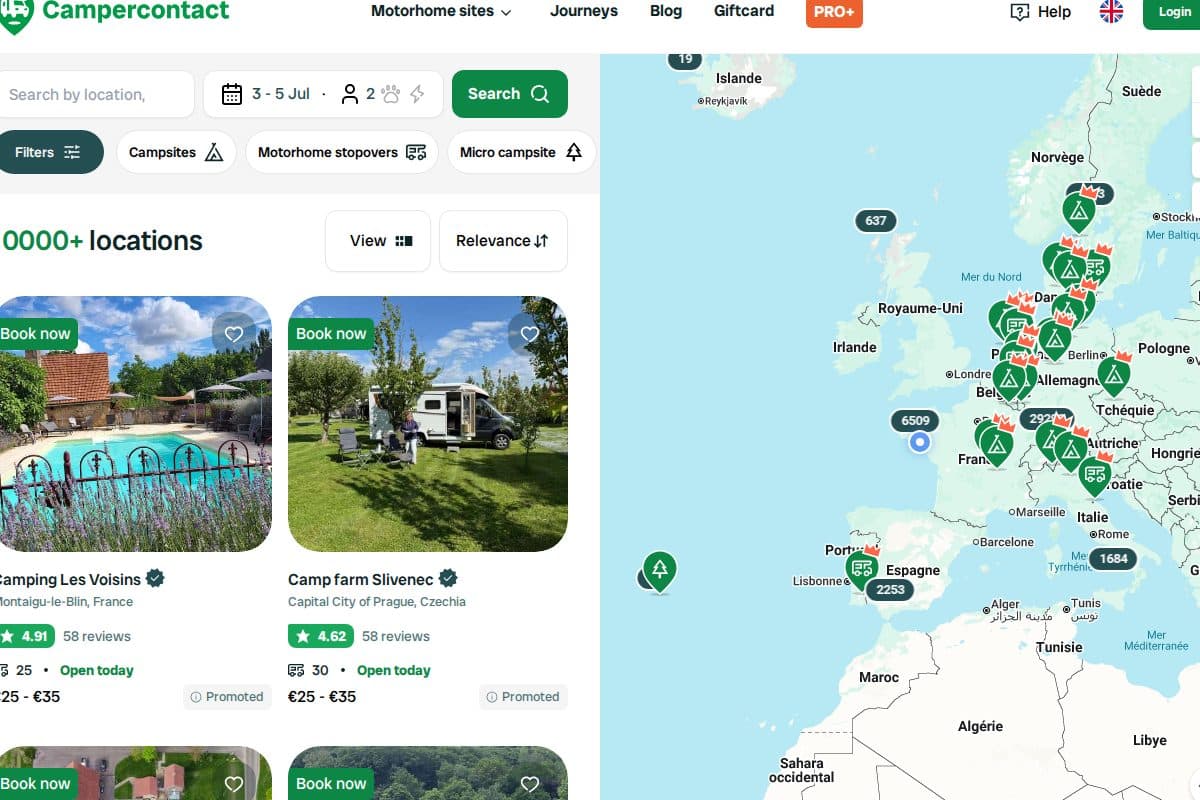Click the 2253 map cluster in Spain
The height and width of the screenshot is (800, 1200).
(890, 590)
